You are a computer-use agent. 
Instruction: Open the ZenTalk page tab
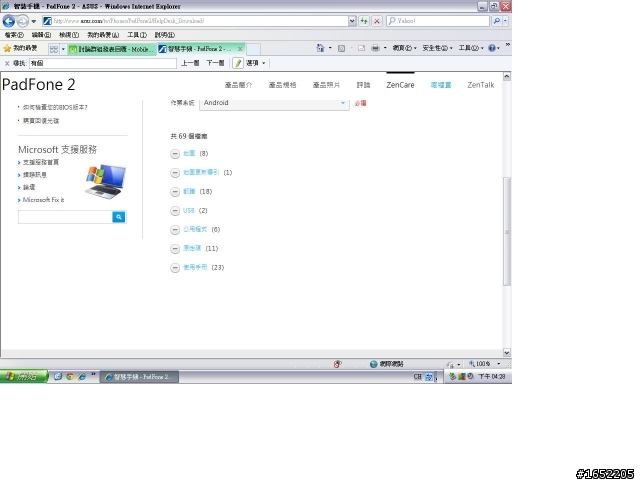tap(481, 85)
